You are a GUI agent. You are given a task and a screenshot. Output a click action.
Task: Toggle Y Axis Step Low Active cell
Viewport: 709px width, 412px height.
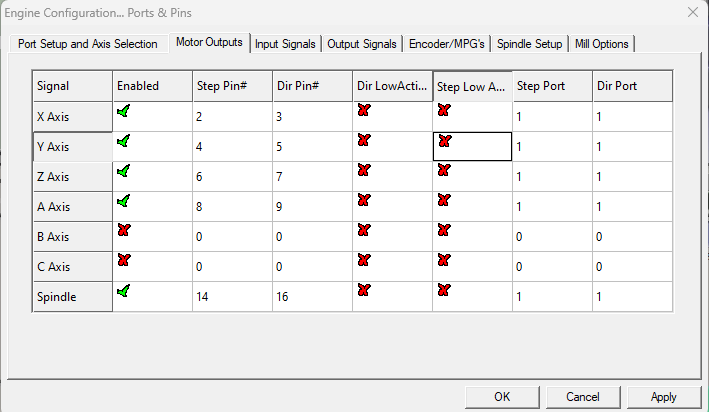tap(444, 141)
